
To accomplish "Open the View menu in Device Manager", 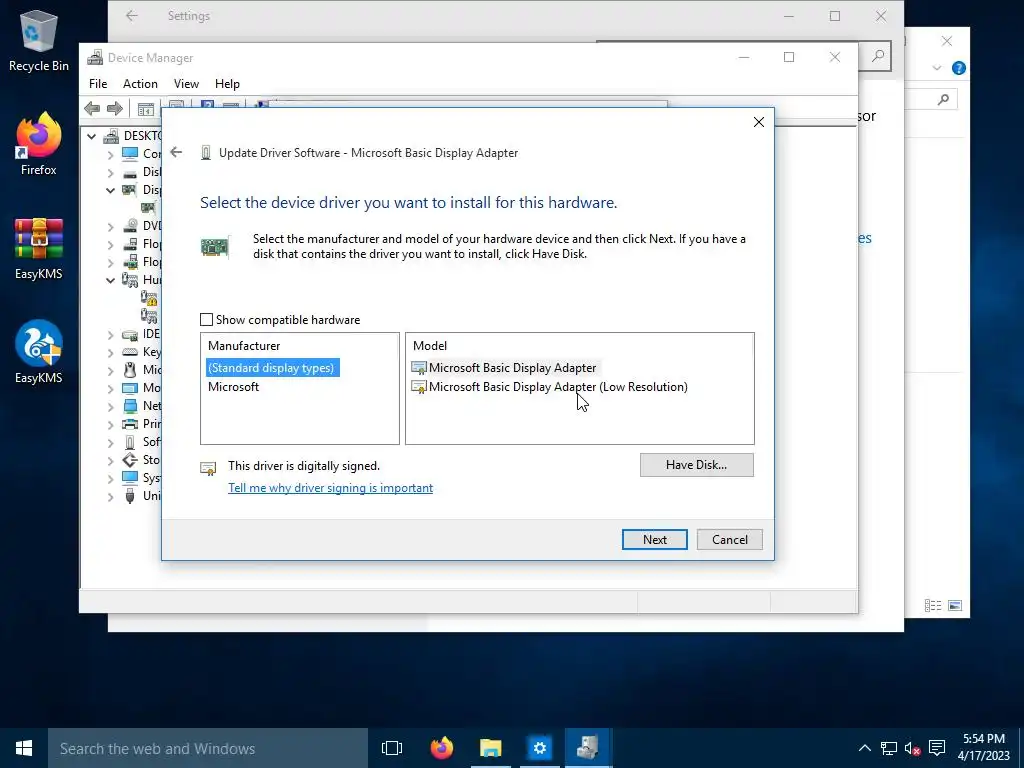I will click(x=186, y=84).
